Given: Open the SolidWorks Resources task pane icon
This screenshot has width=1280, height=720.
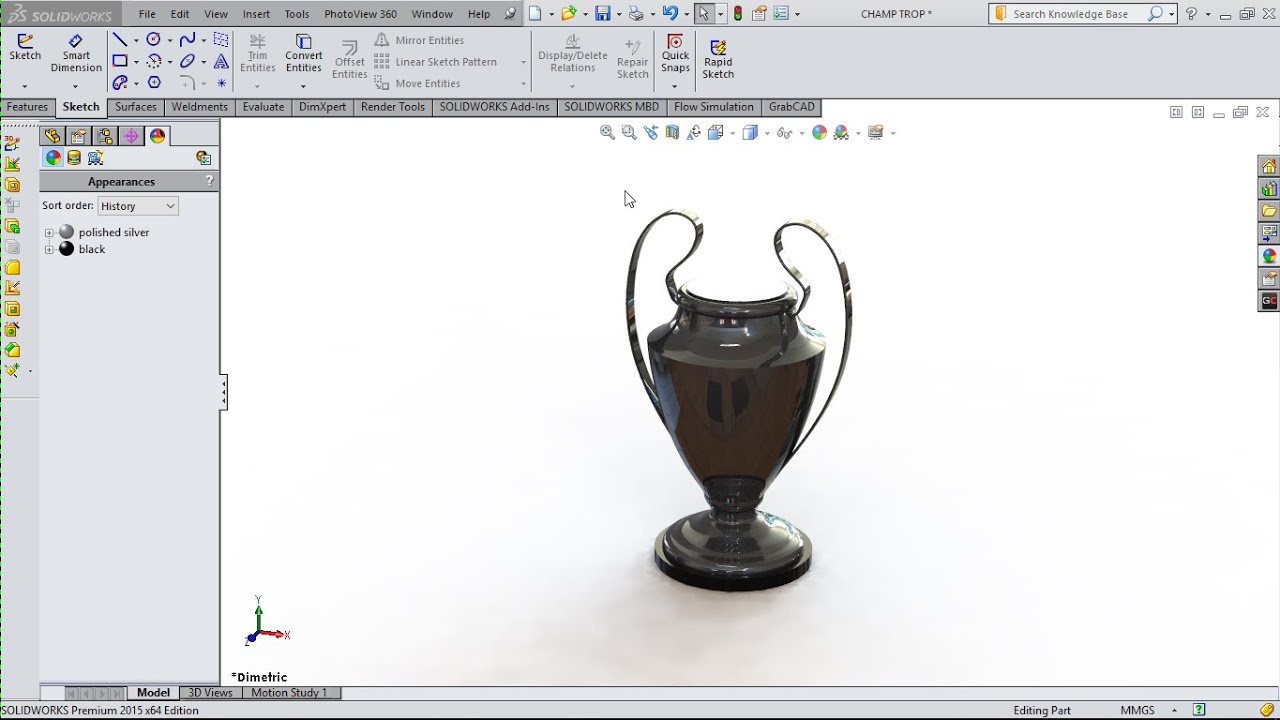Looking at the screenshot, I should [1269, 166].
